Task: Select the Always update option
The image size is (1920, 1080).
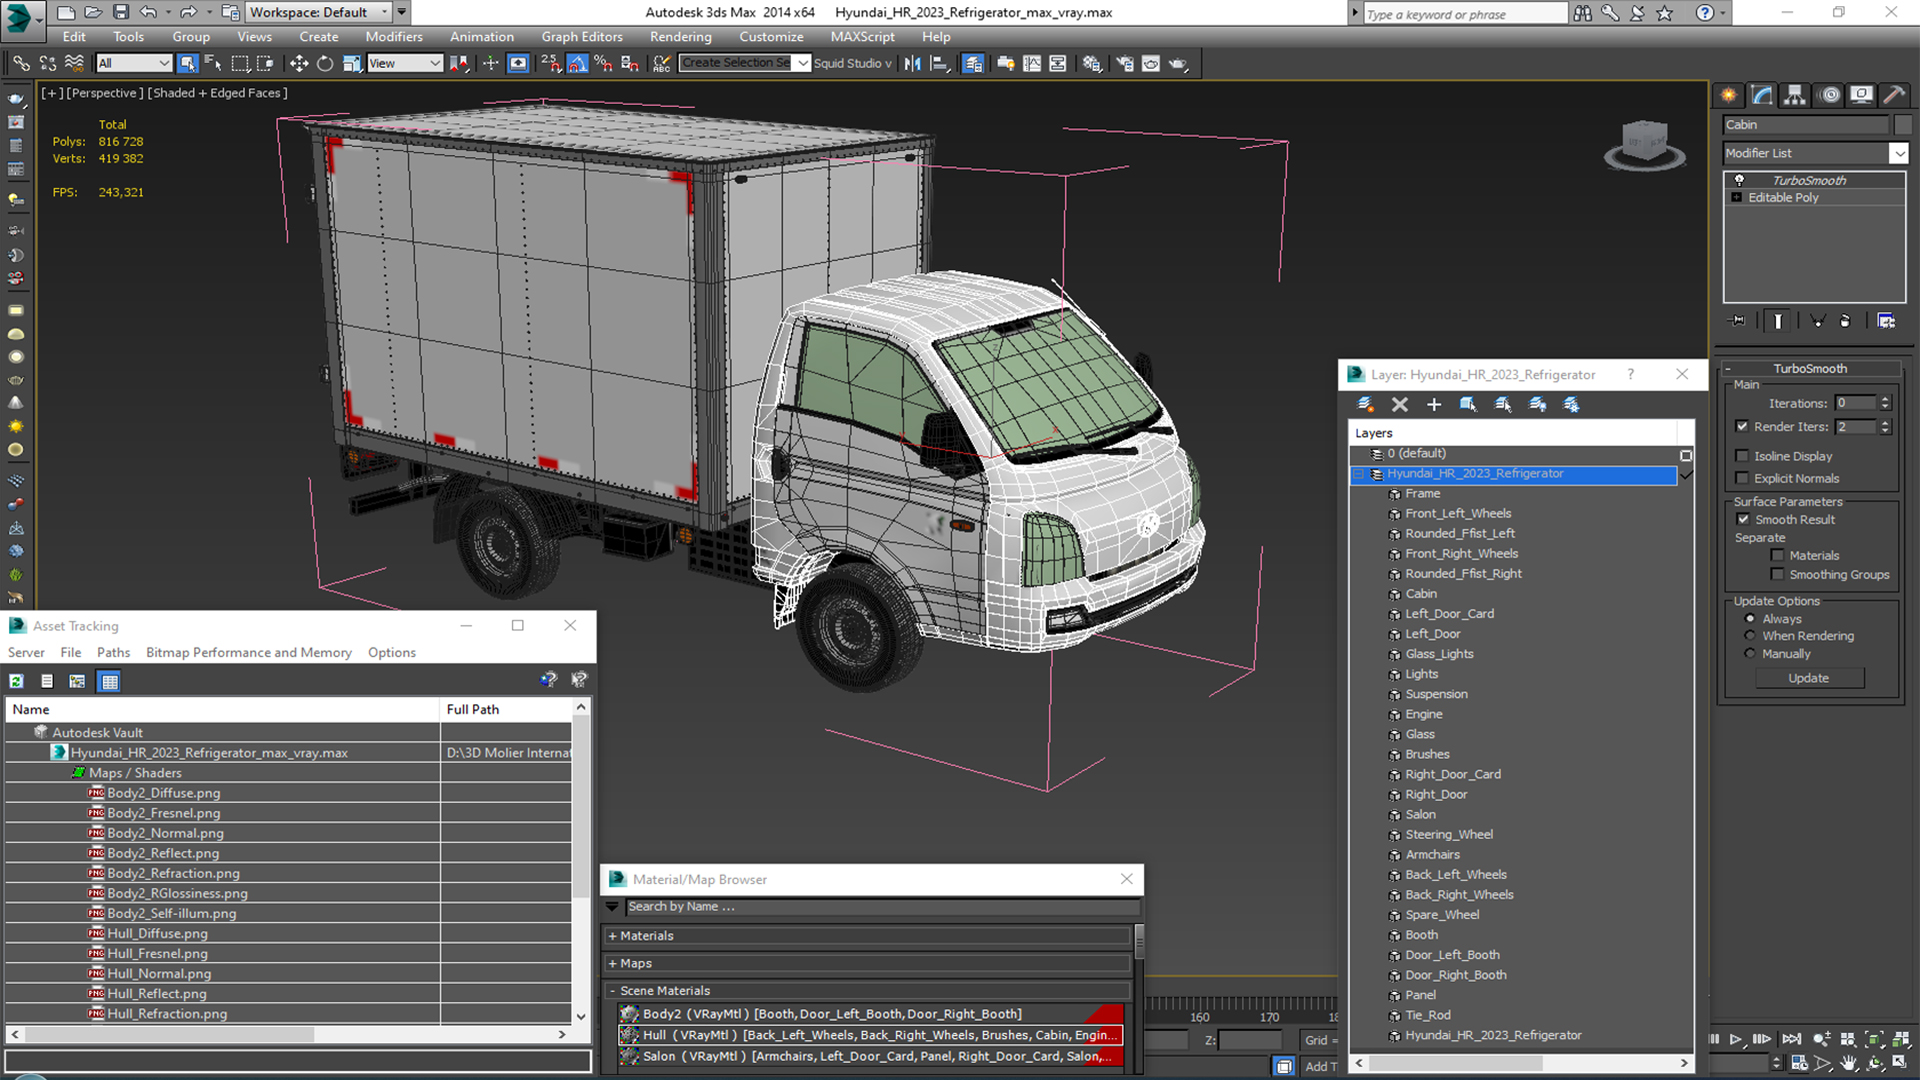Action: pos(1750,619)
